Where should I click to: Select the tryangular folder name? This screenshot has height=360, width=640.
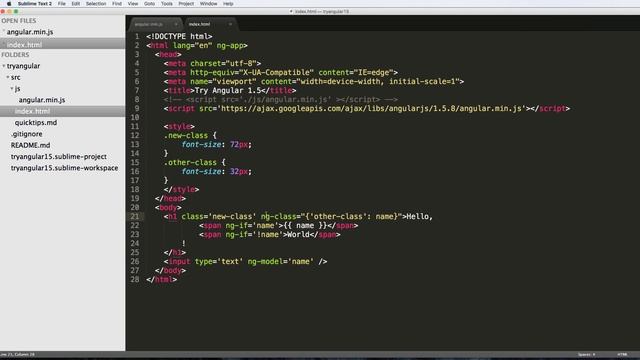pyautogui.click(x=23, y=66)
